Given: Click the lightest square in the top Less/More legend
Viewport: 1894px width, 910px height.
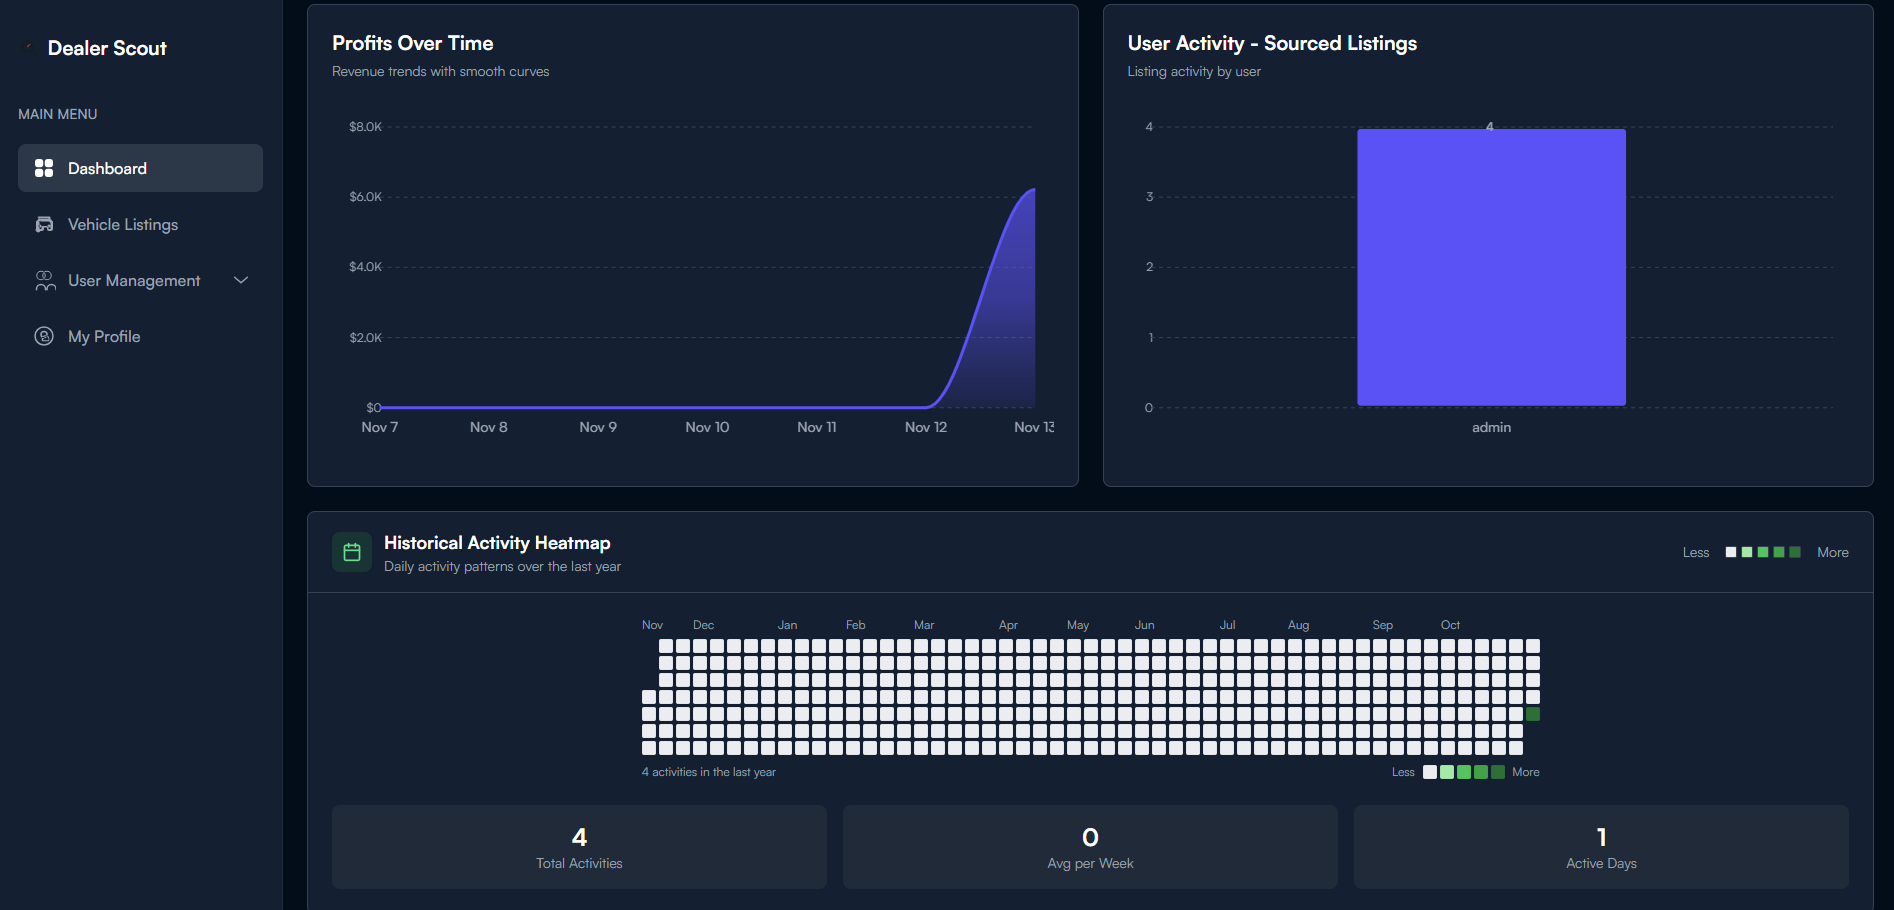Looking at the screenshot, I should point(1730,552).
